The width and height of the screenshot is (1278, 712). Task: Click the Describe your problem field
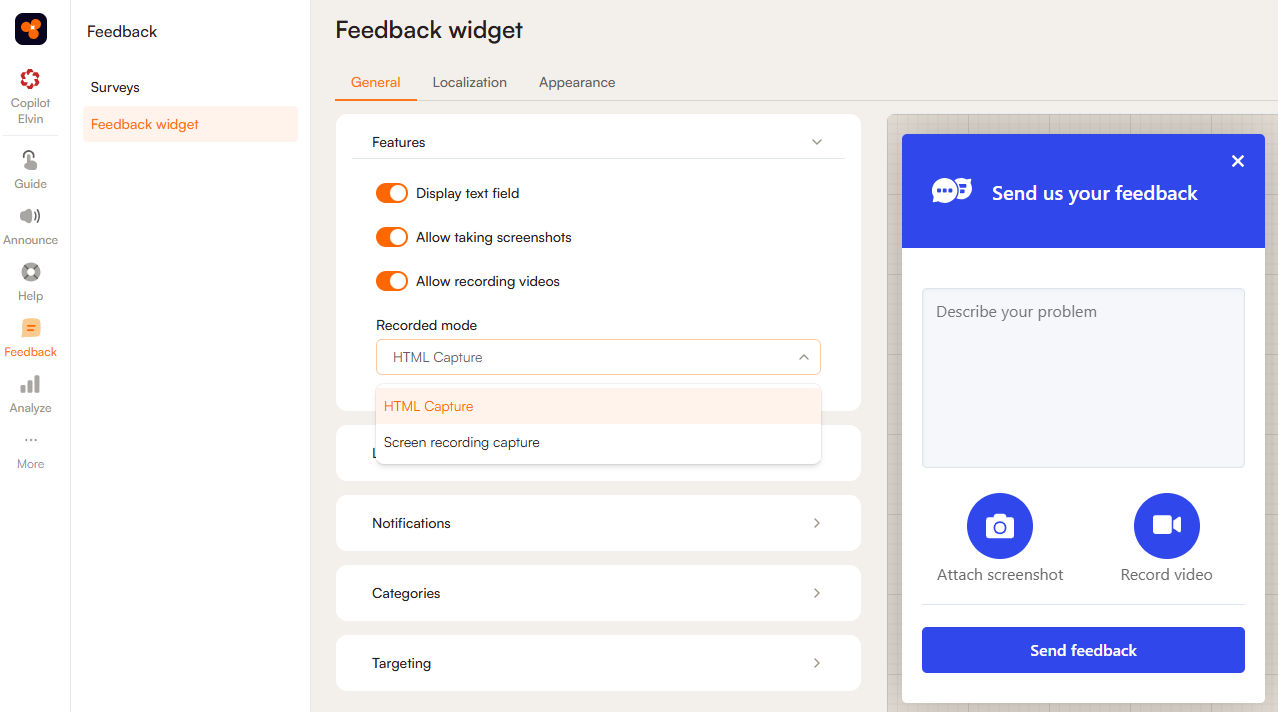[1083, 378]
